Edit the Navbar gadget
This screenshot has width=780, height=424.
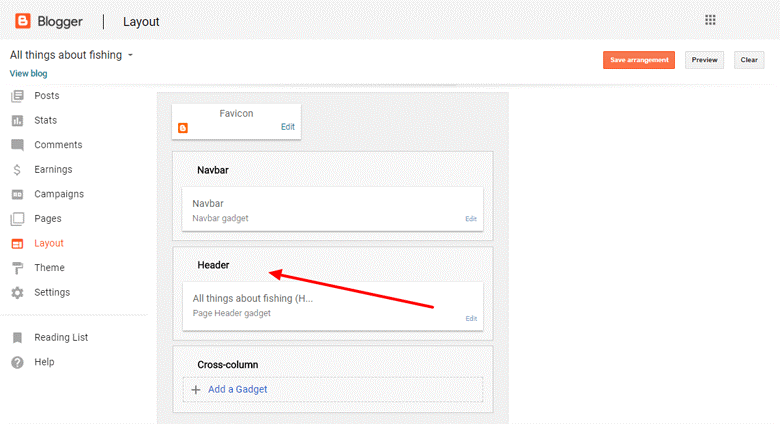coord(471,219)
